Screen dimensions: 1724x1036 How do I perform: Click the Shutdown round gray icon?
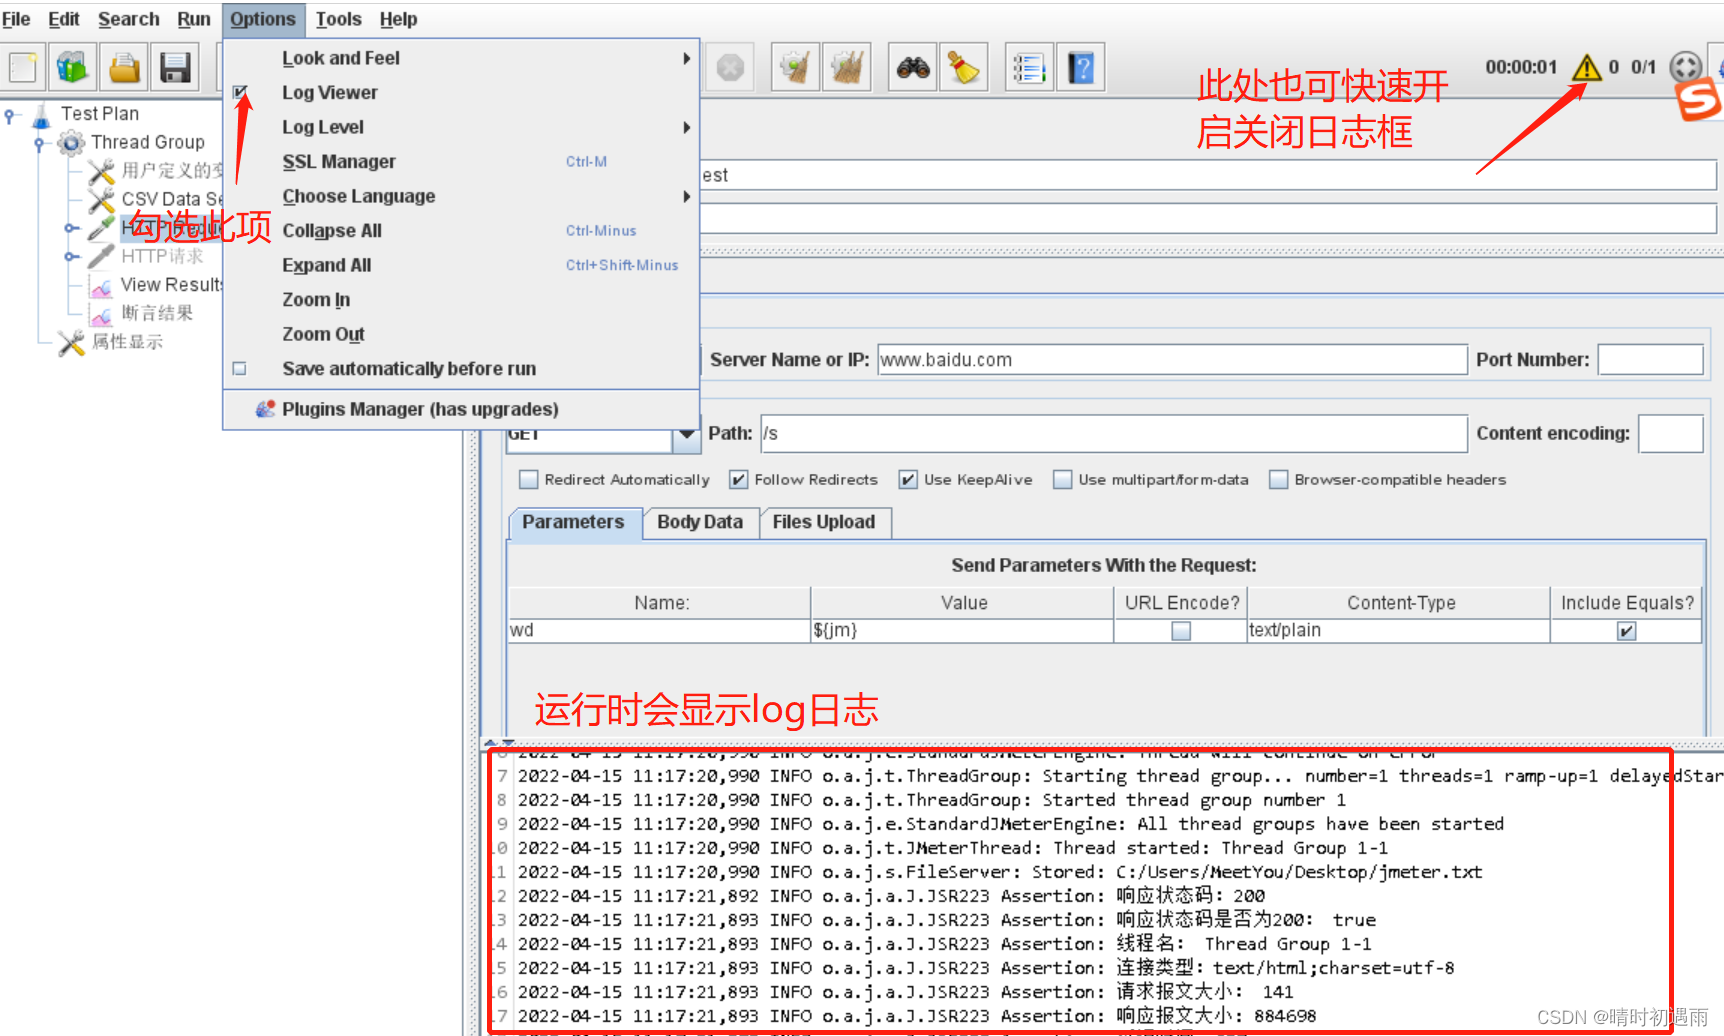pos(730,68)
